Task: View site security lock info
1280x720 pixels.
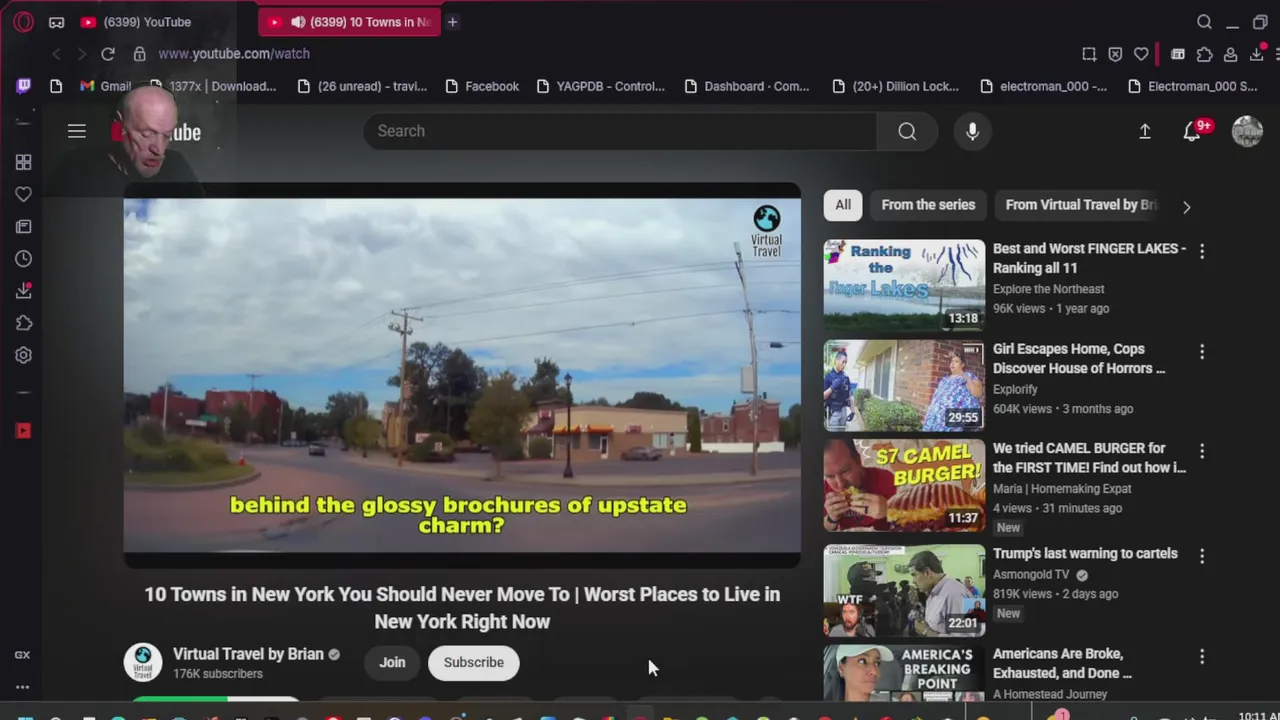Action: point(140,54)
